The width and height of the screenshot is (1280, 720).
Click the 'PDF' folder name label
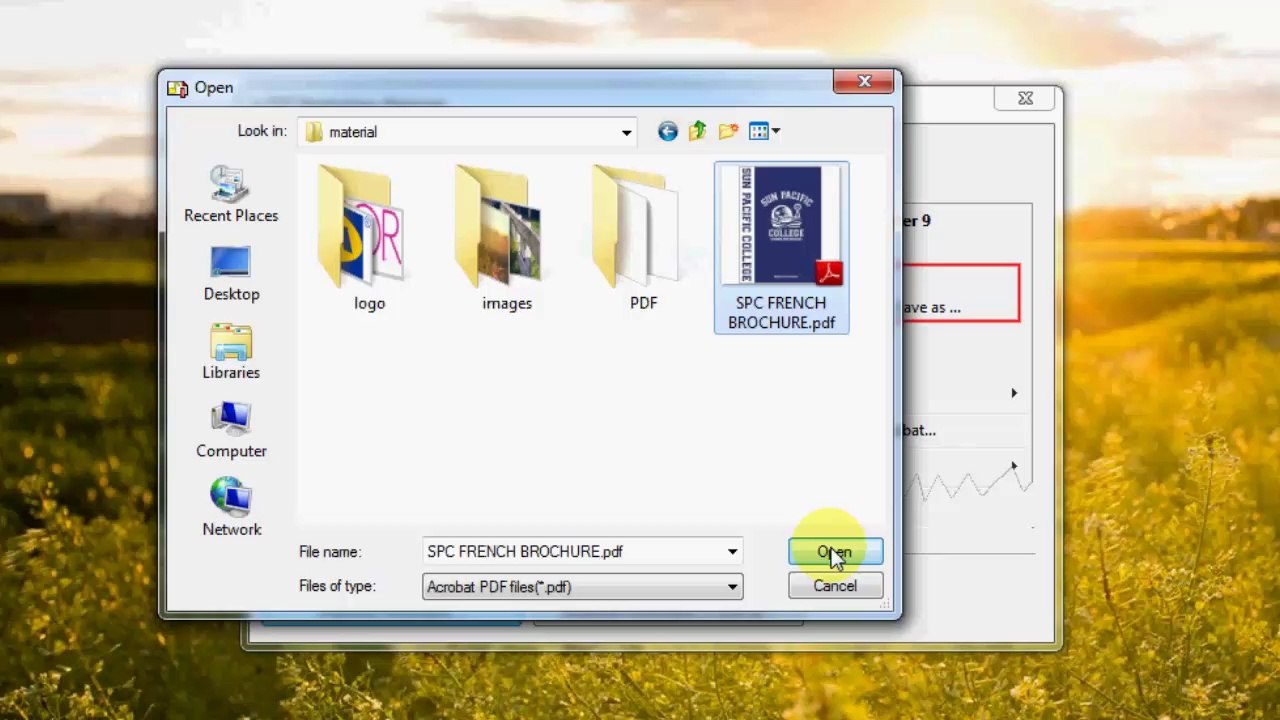tap(643, 303)
